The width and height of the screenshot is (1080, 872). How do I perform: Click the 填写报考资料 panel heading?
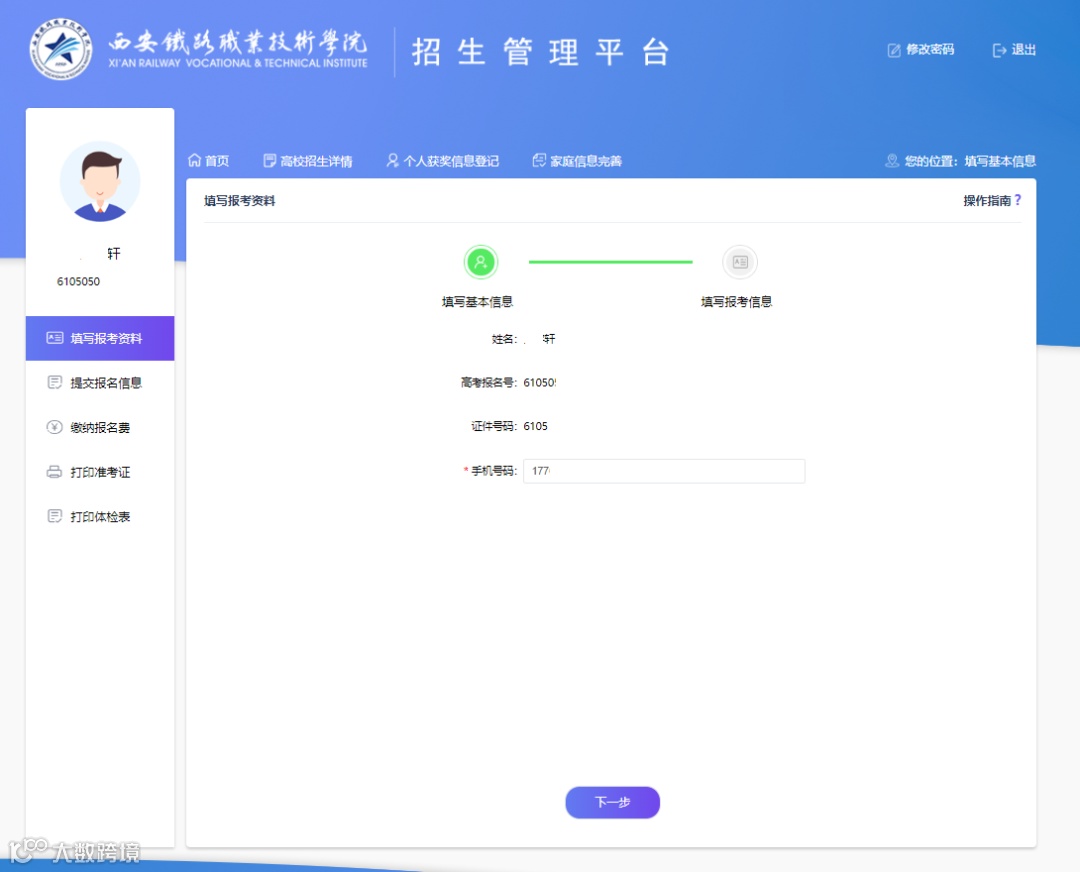(x=240, y=200)
